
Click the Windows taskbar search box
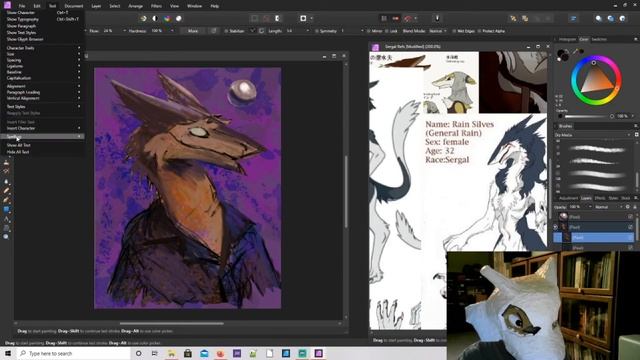pos(73,353)
